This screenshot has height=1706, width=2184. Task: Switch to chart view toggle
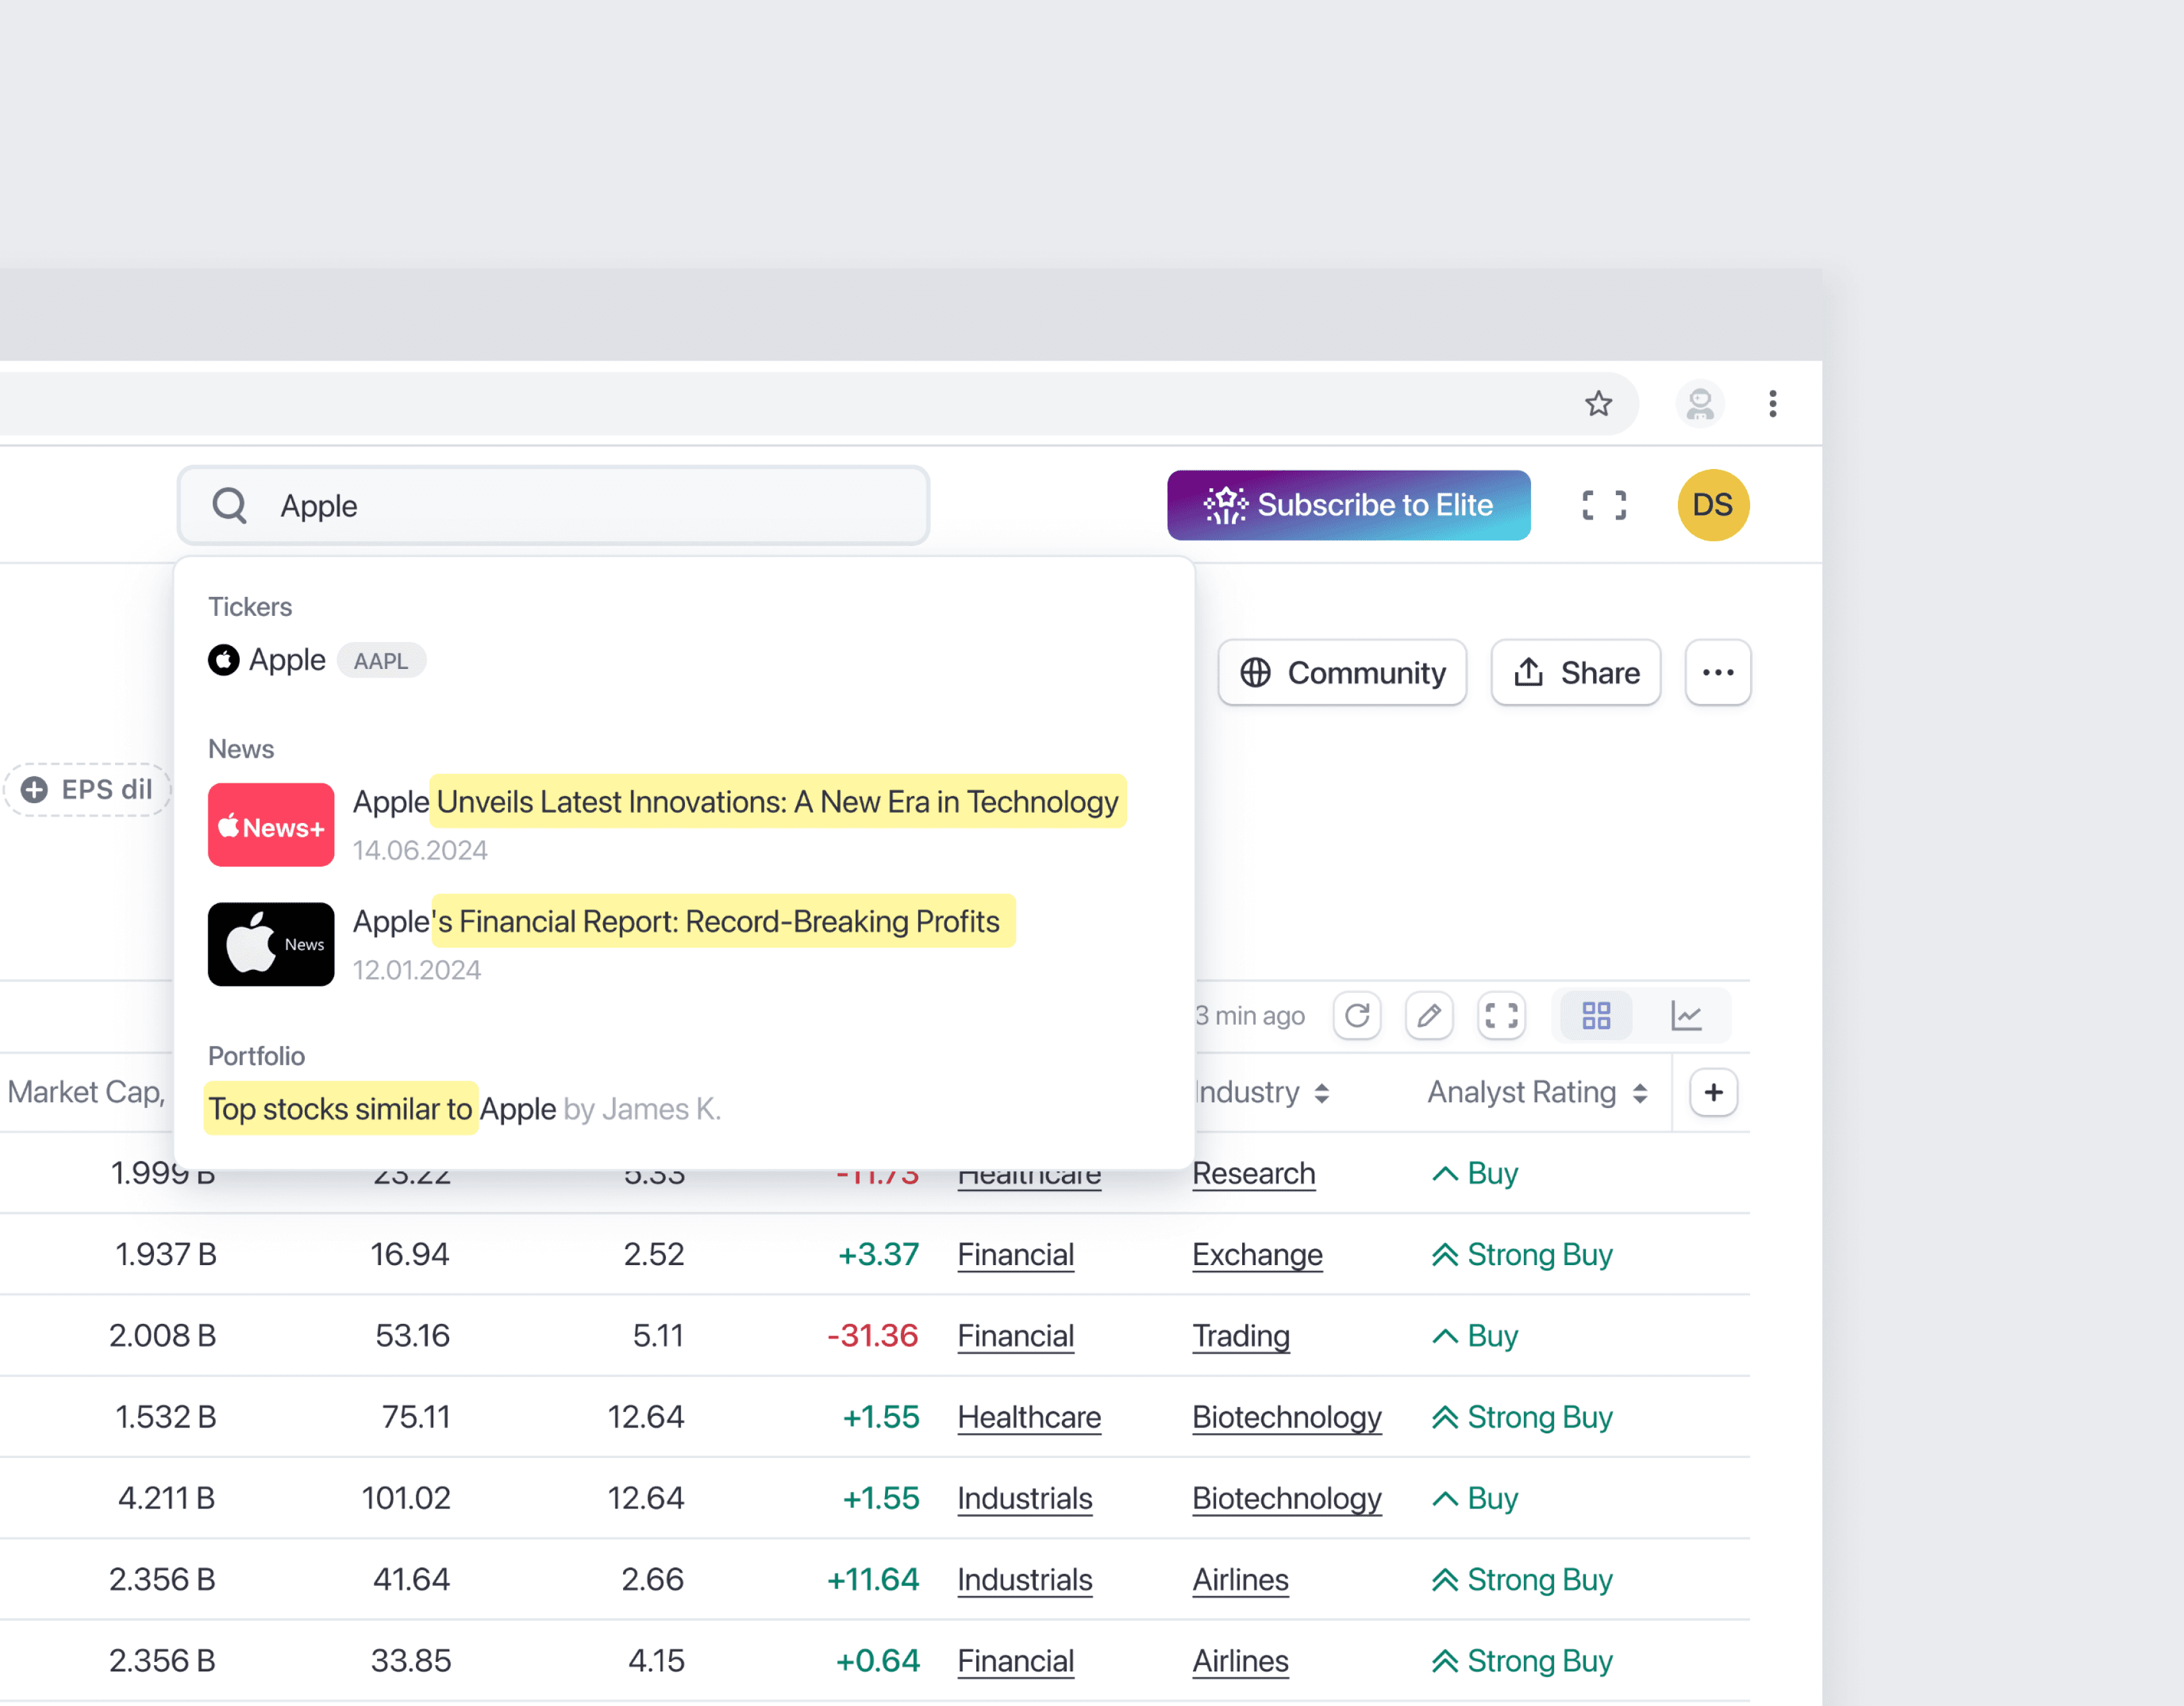click(1686, 1016)
